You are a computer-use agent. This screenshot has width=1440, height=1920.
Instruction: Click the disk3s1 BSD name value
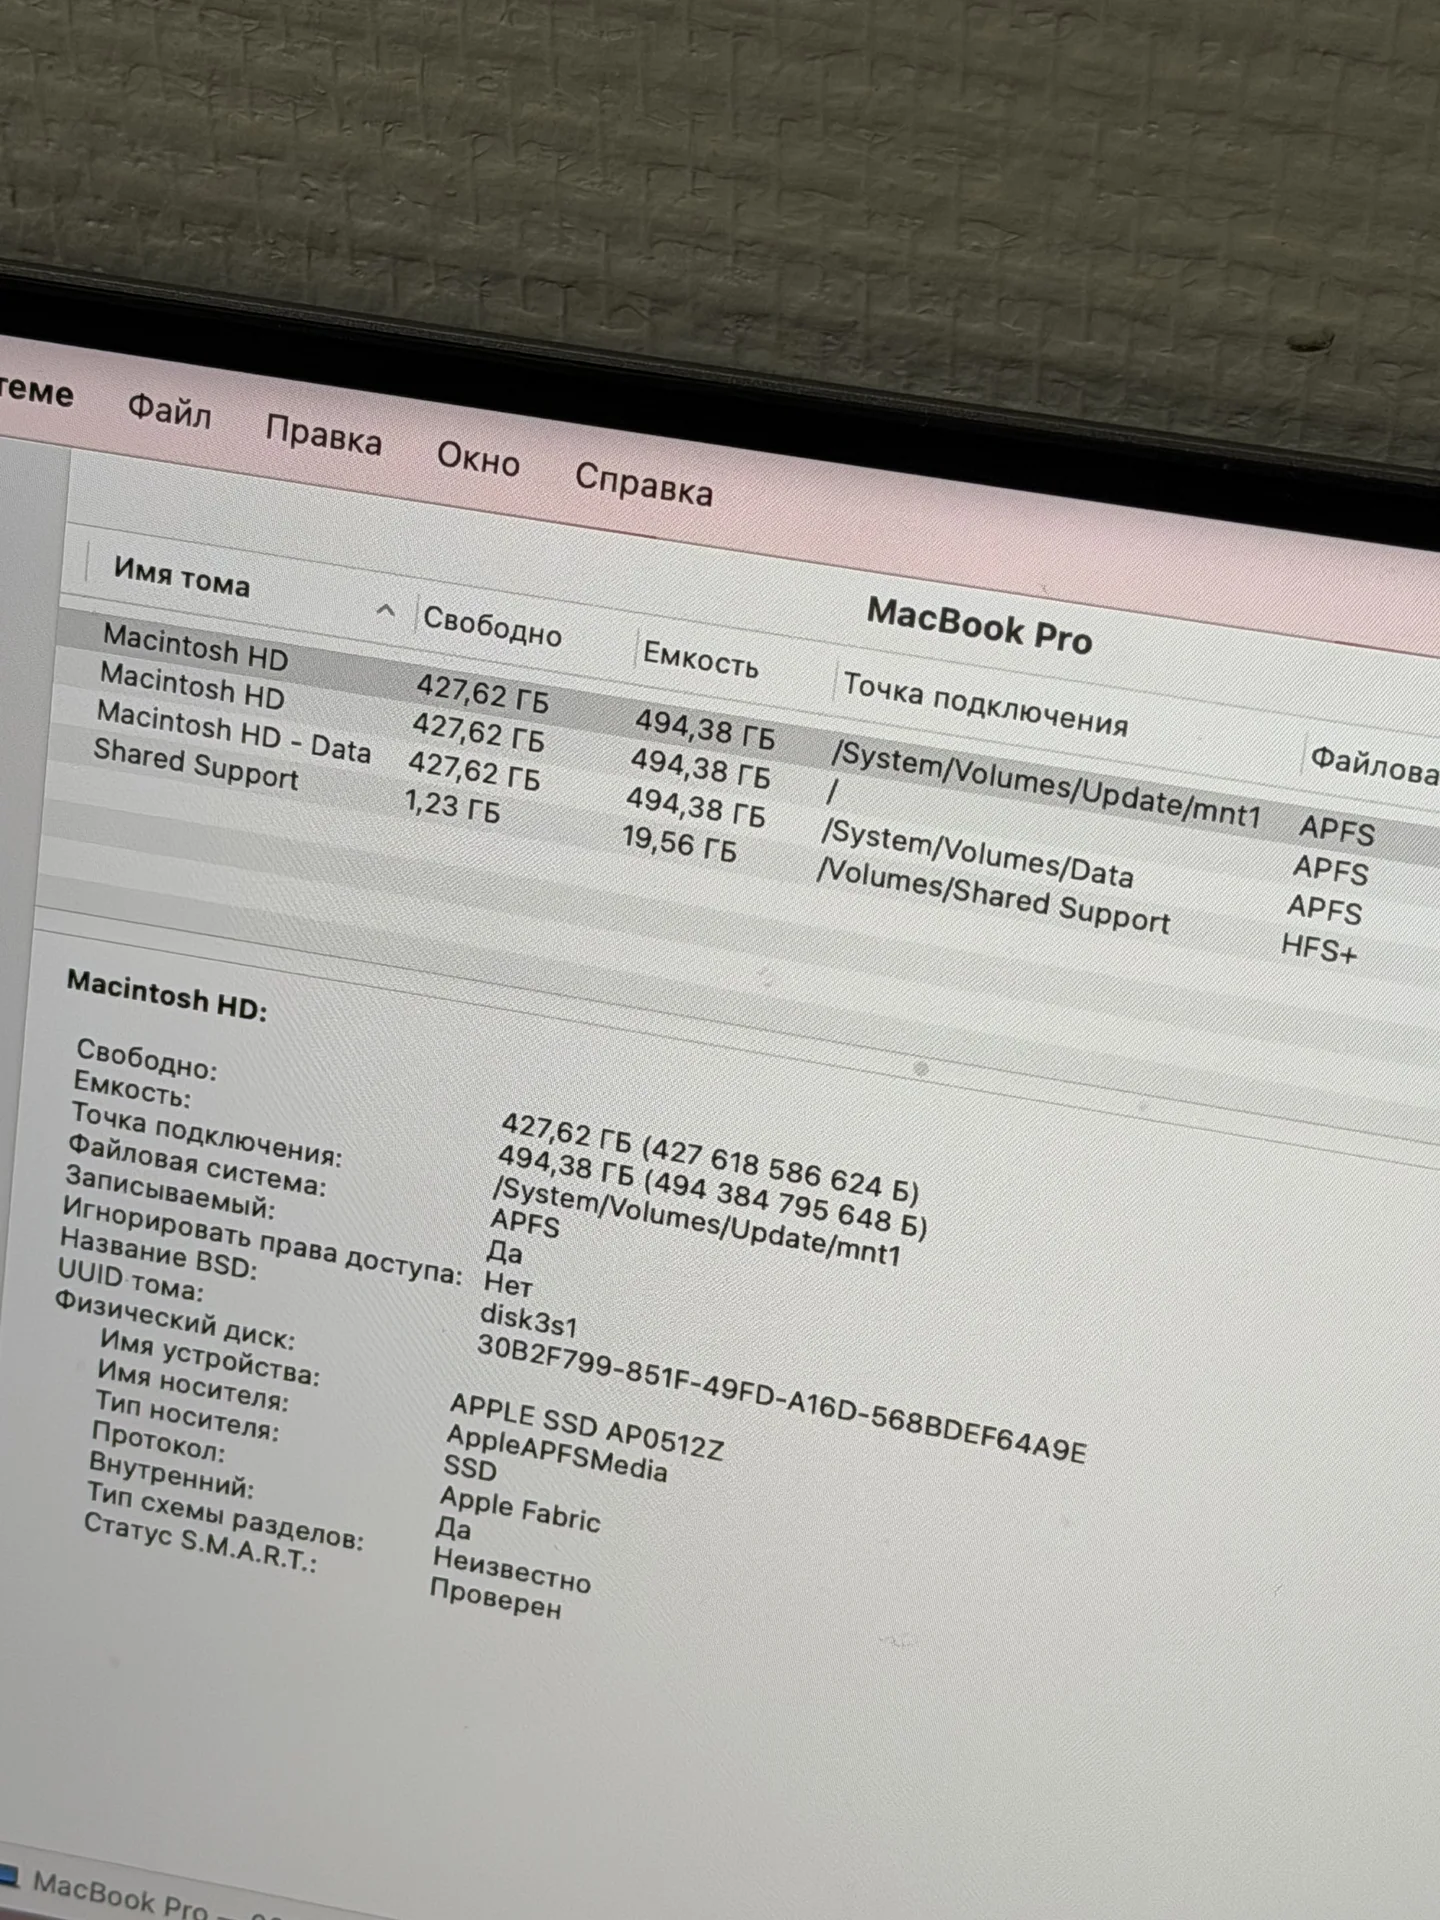pos(529,1320)
